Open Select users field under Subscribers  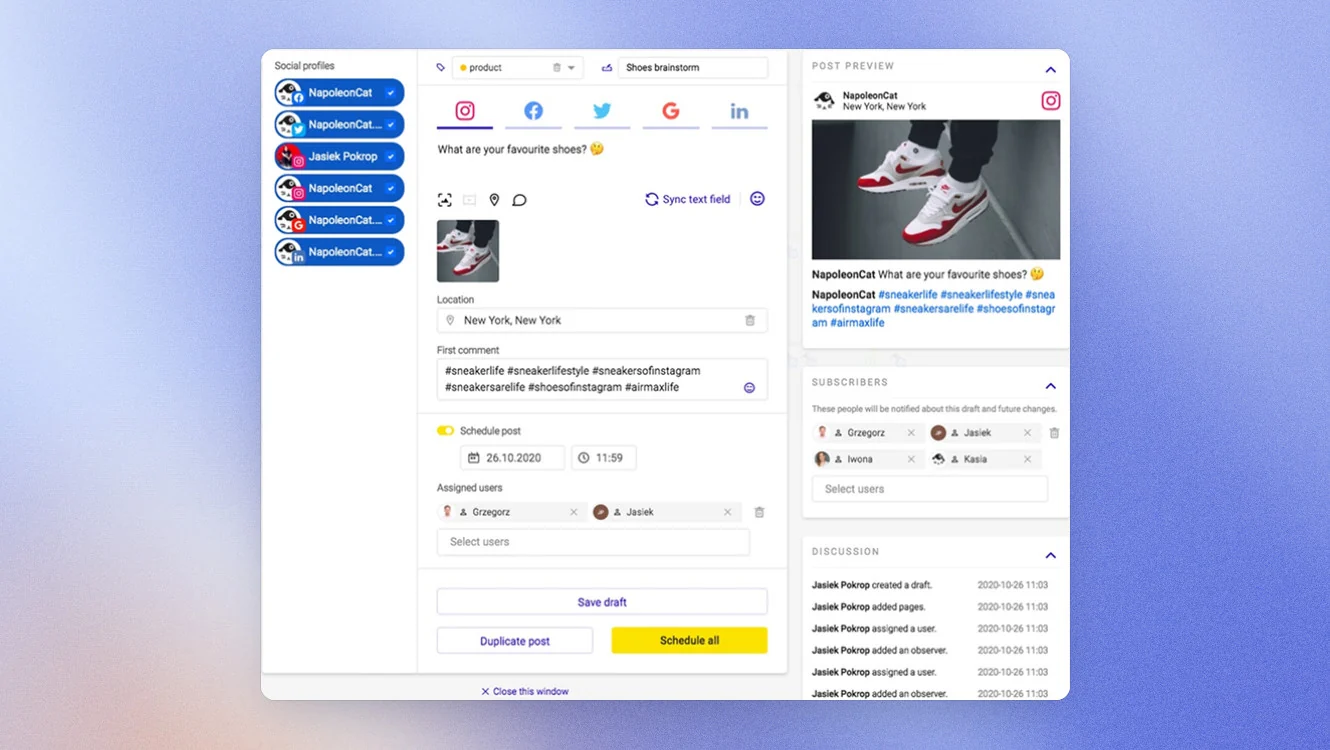[x=930, y=489]
